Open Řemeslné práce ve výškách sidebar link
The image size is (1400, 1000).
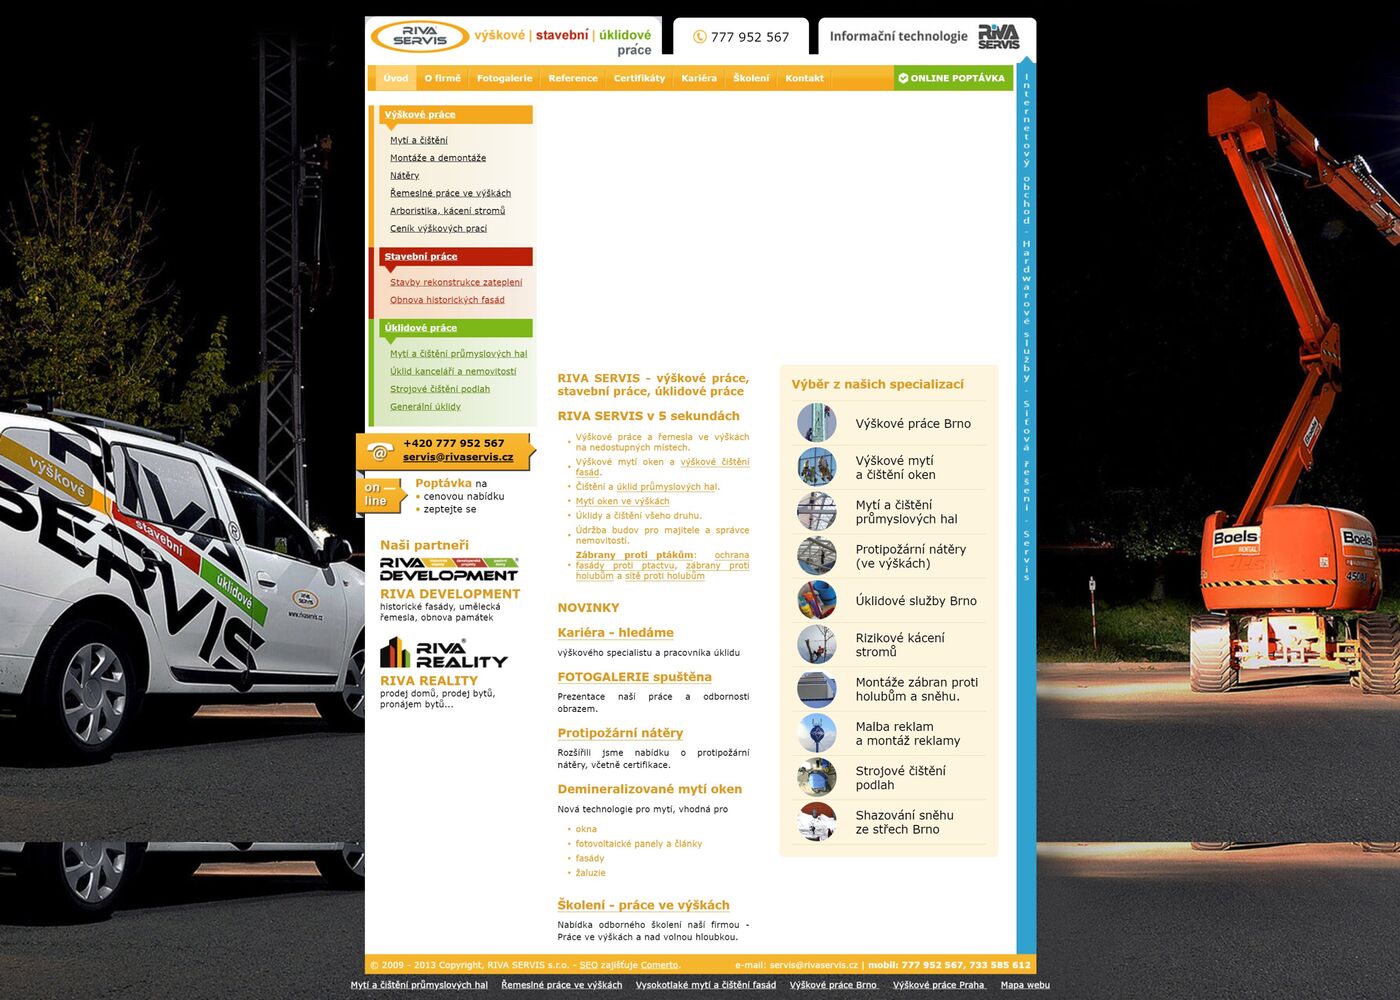pos(450,193)
